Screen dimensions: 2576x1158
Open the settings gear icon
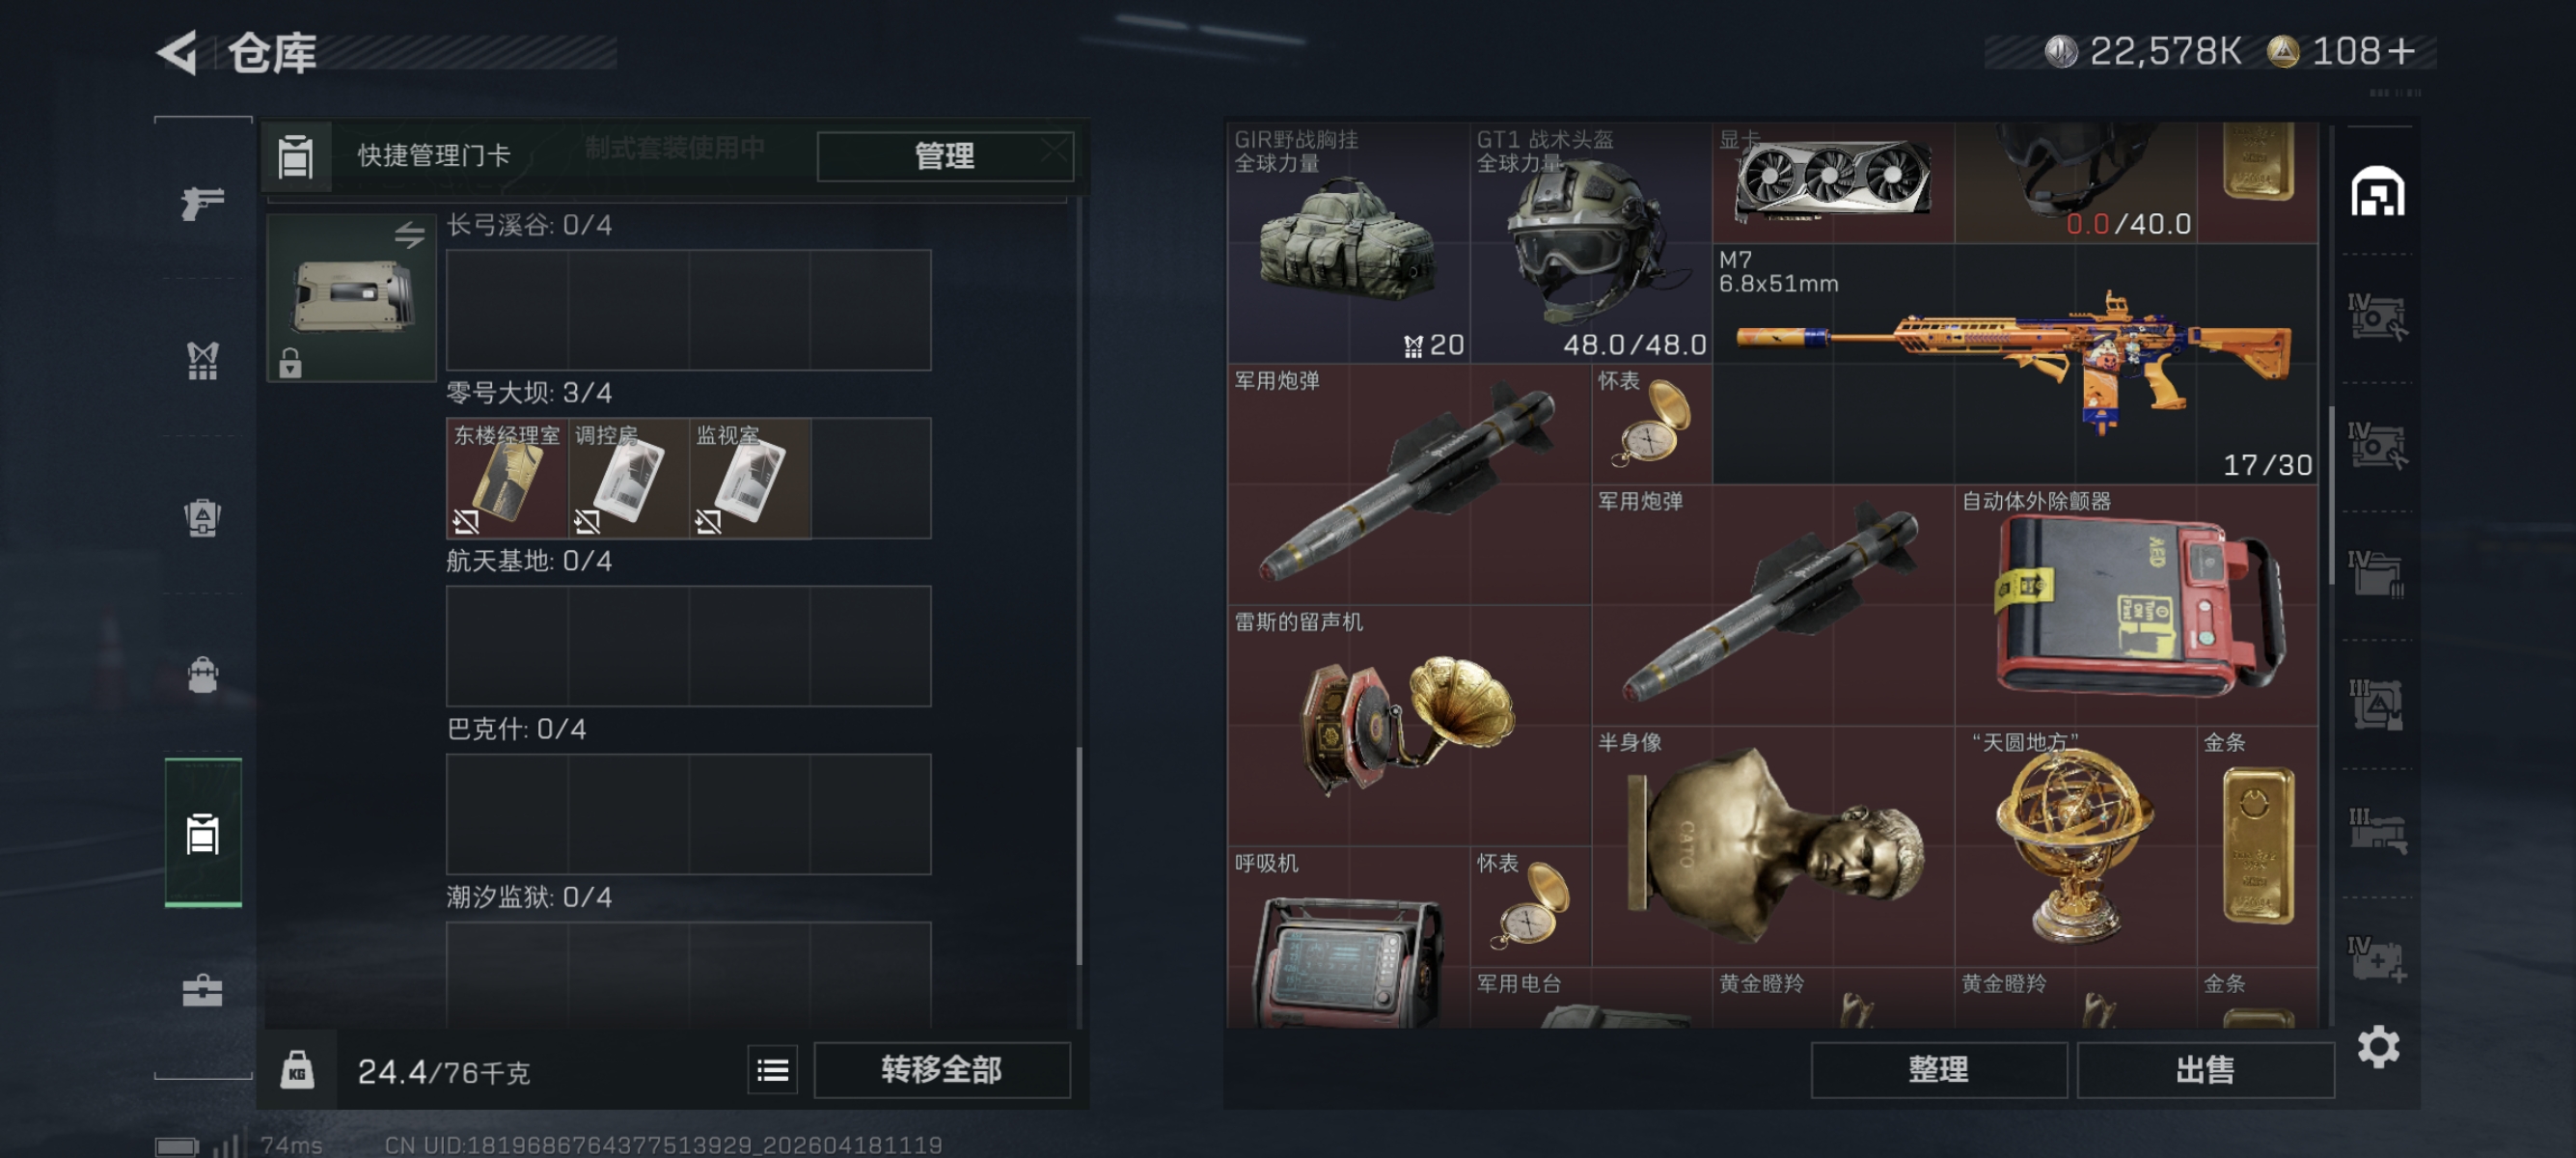pos(2378,1047)
